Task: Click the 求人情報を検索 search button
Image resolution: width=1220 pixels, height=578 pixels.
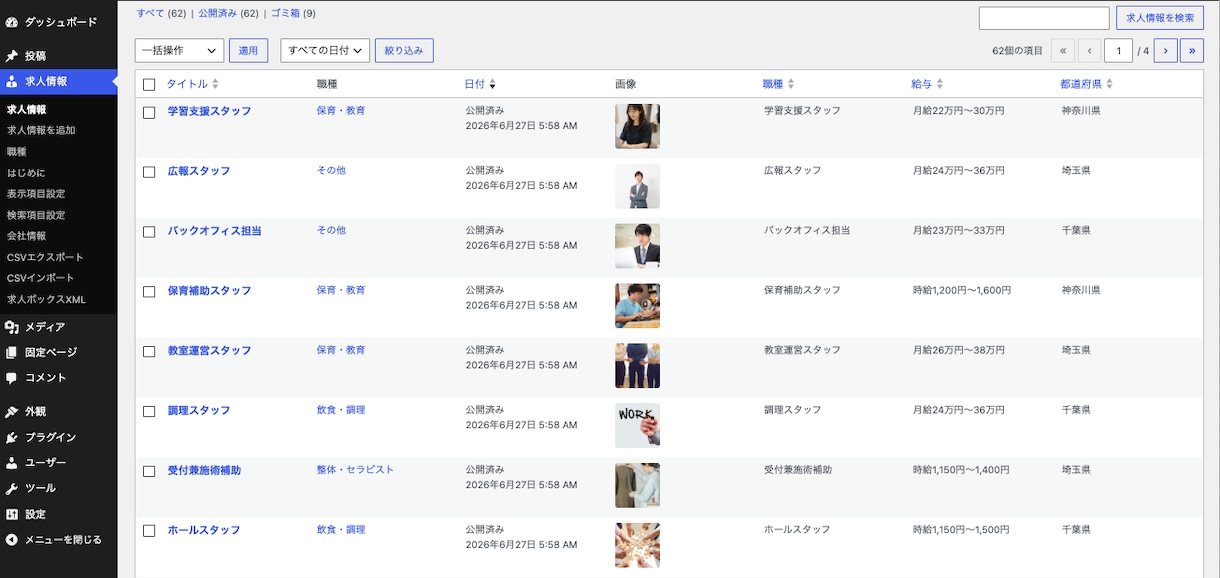Action: click(x=1160, y=18)
